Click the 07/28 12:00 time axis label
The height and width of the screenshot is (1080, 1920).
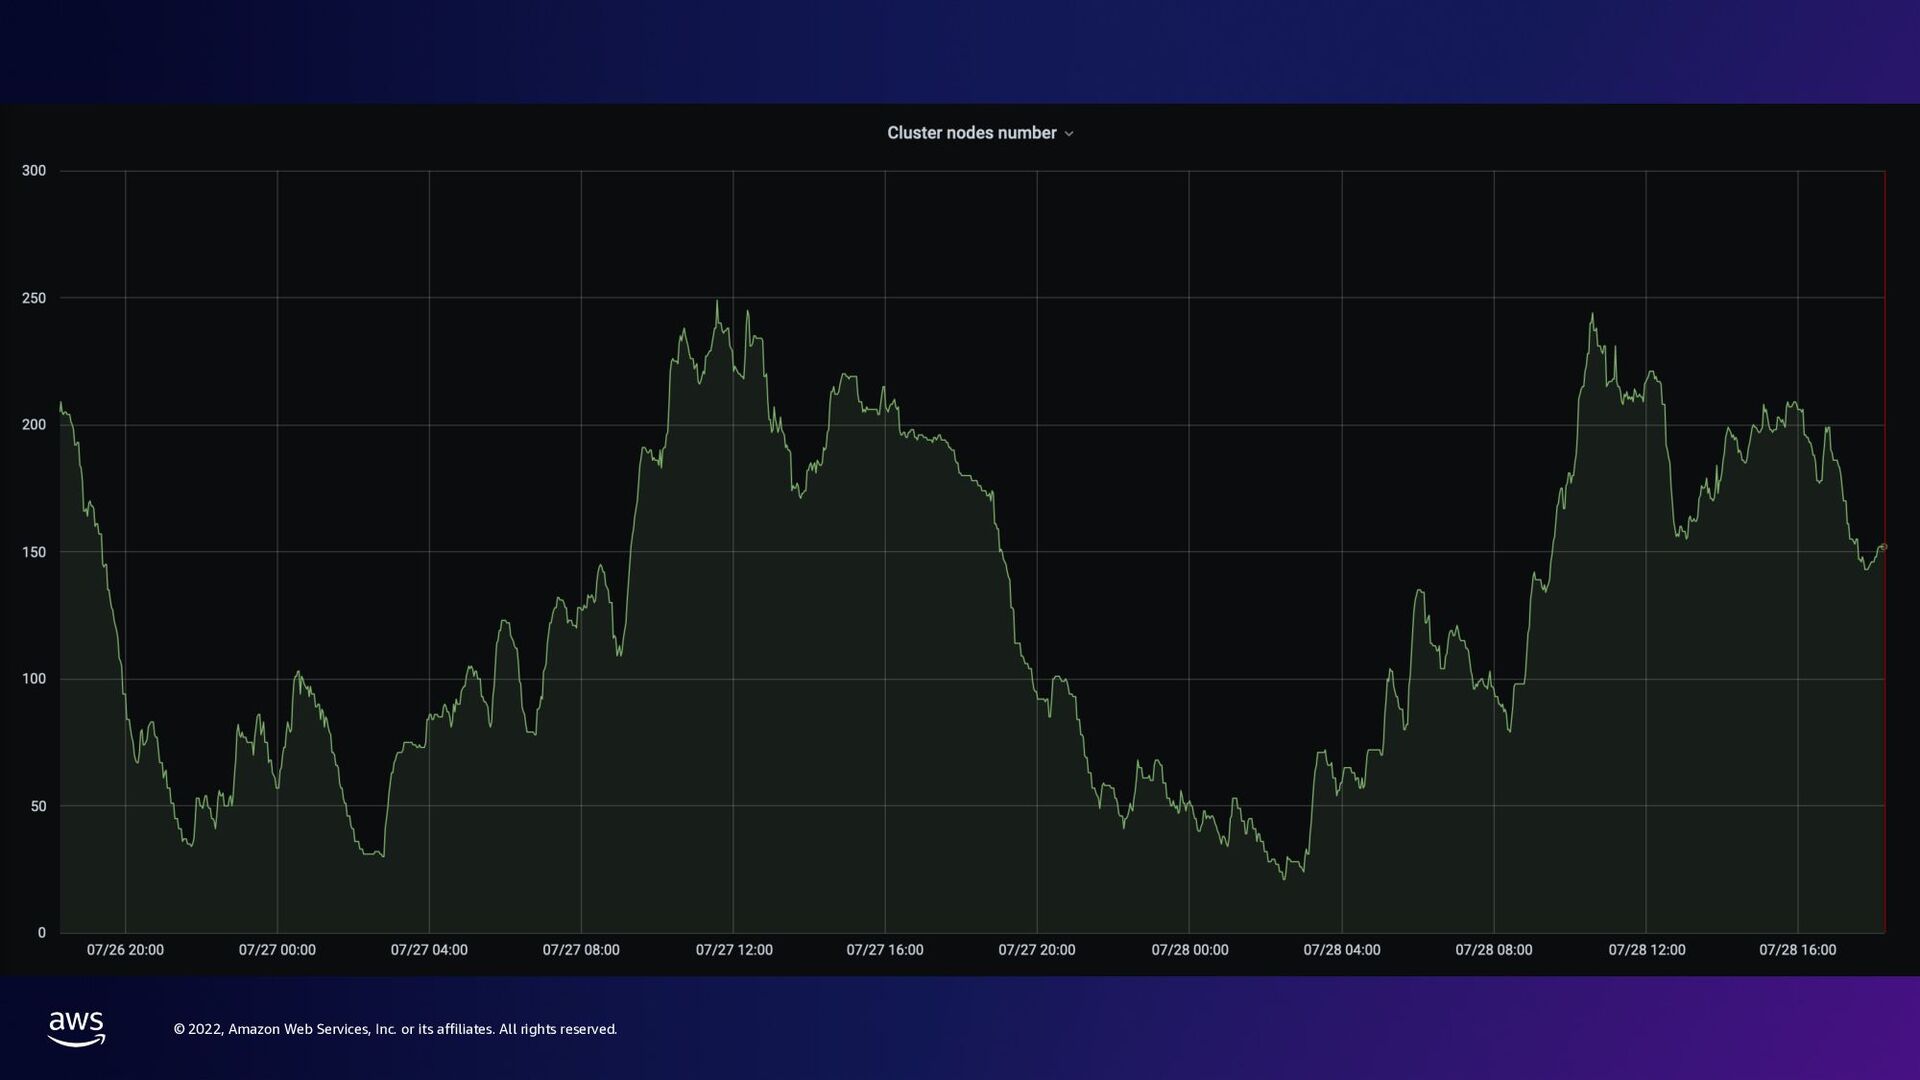pyautogui.click(x=1646, y=950)
